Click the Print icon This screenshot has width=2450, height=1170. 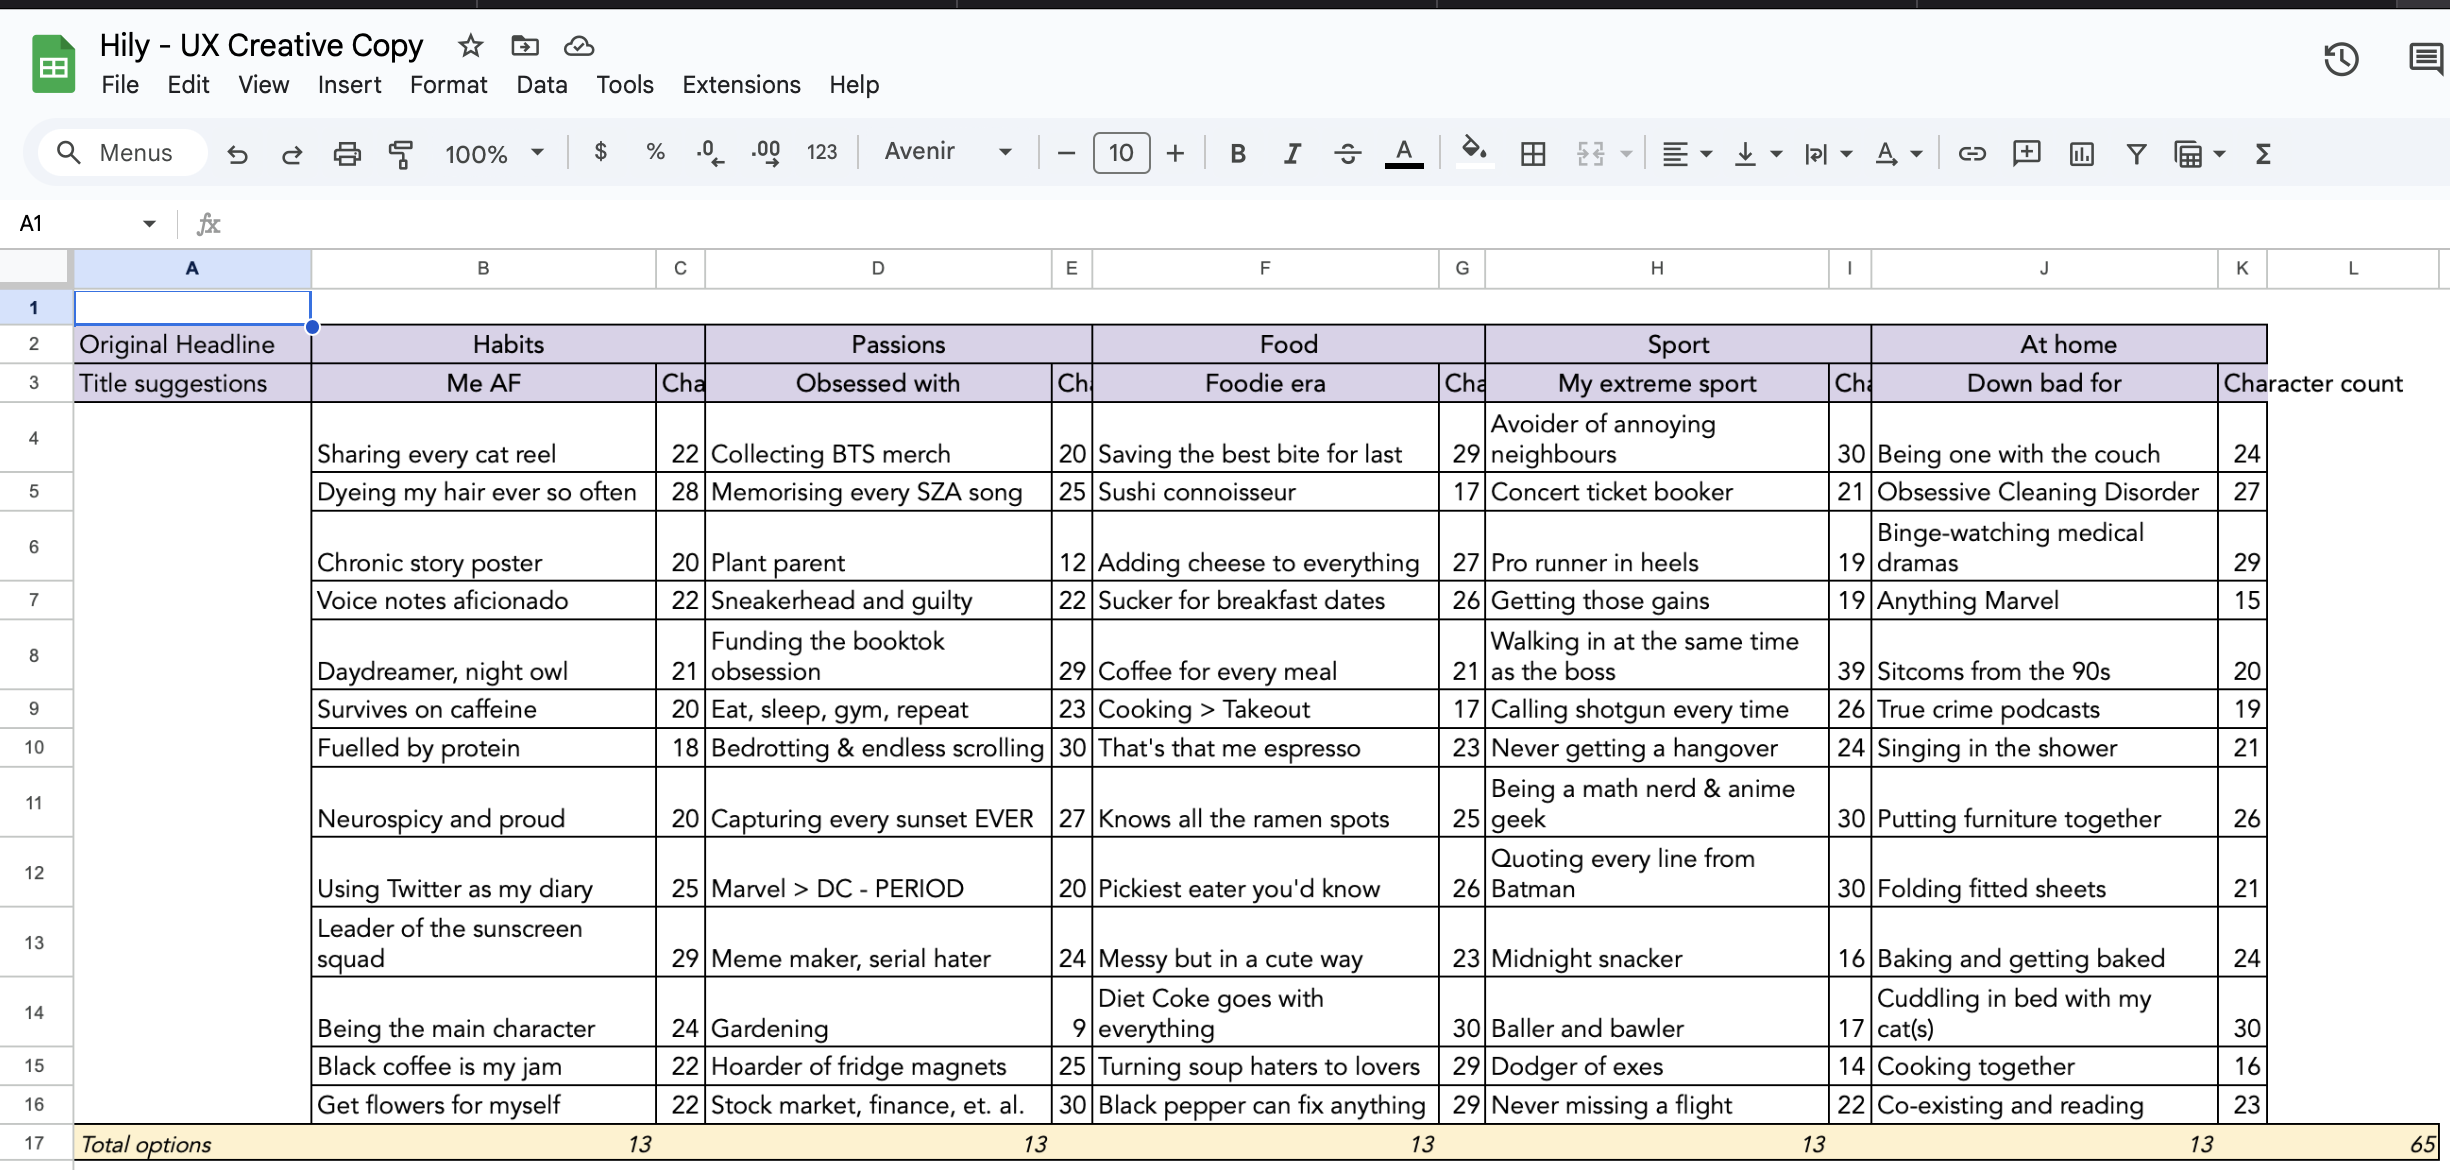point(346,154)
